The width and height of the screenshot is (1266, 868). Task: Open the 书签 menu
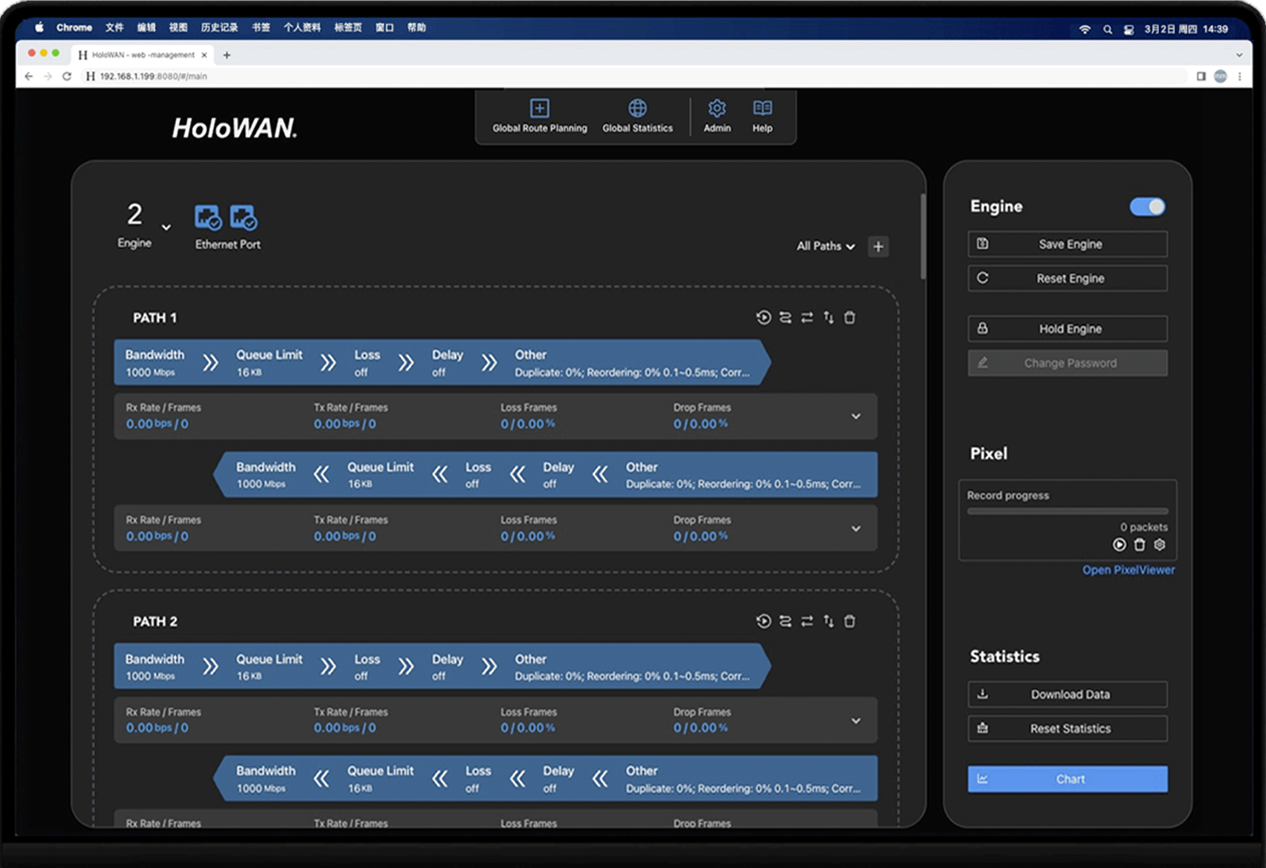tap(260, 28)
